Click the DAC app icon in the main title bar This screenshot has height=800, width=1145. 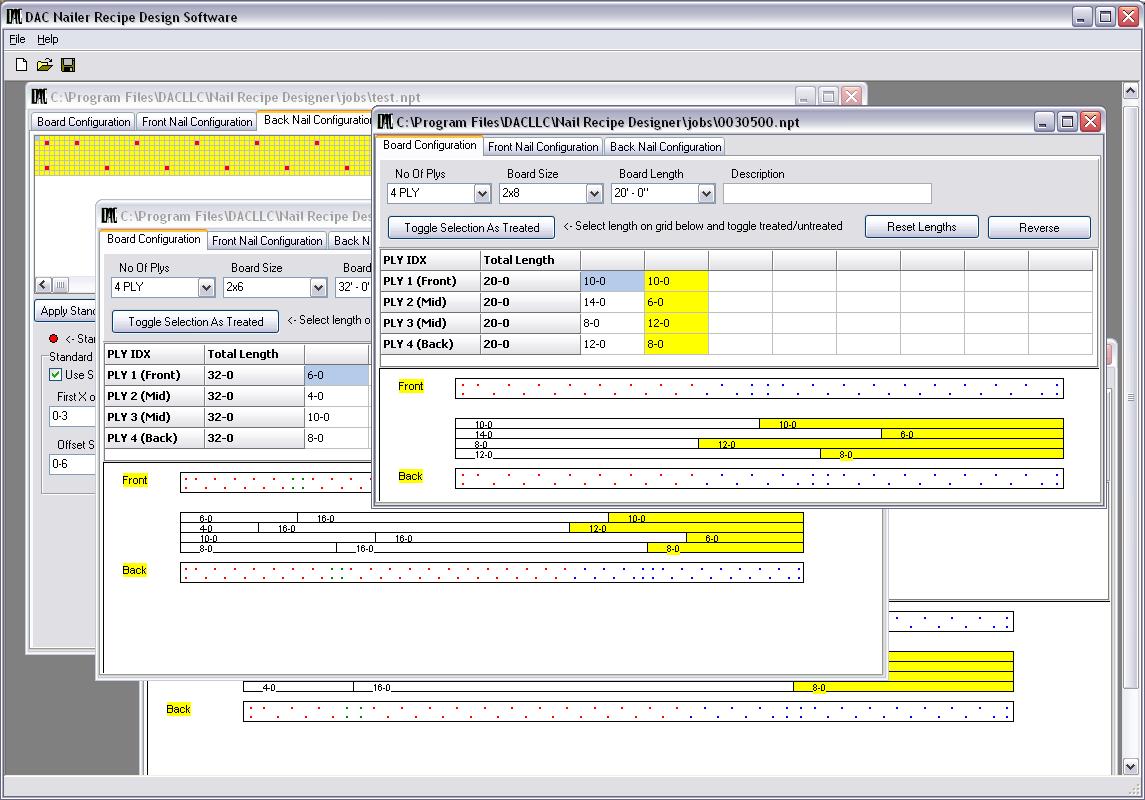[13, 17]
